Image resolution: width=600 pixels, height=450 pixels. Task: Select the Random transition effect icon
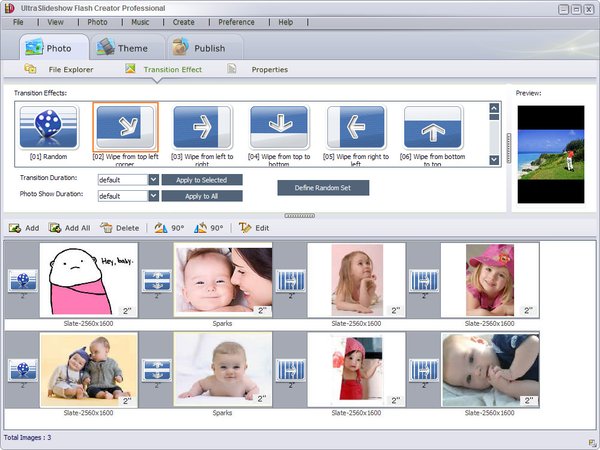pos(49,128)
